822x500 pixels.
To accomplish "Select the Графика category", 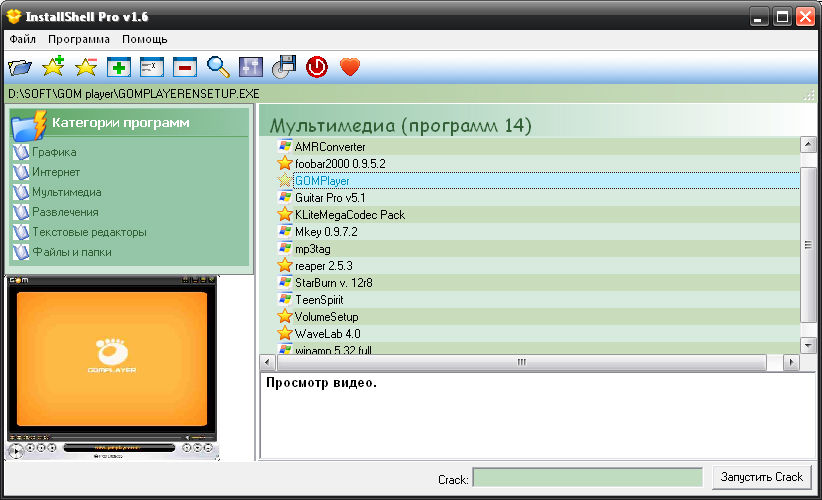I will click(54, 152).
